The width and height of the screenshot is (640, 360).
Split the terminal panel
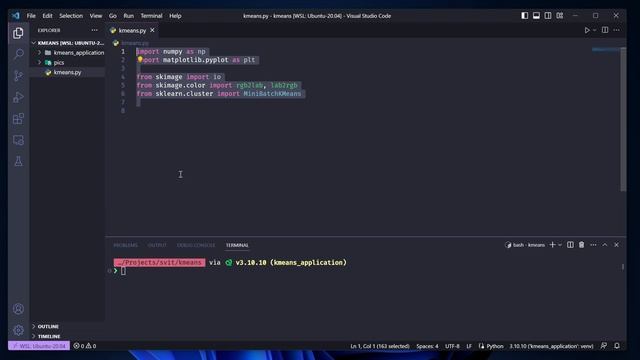tap(570, 245)
